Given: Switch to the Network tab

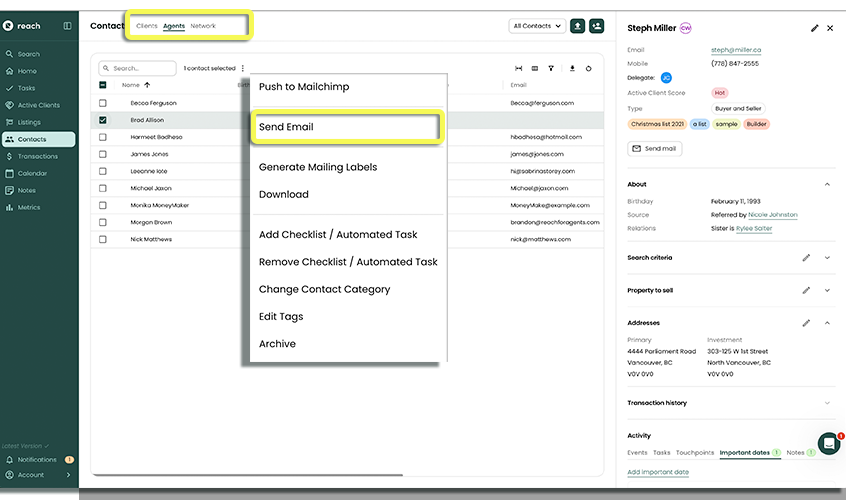Looking at the screenshot, I should (203, 26).
